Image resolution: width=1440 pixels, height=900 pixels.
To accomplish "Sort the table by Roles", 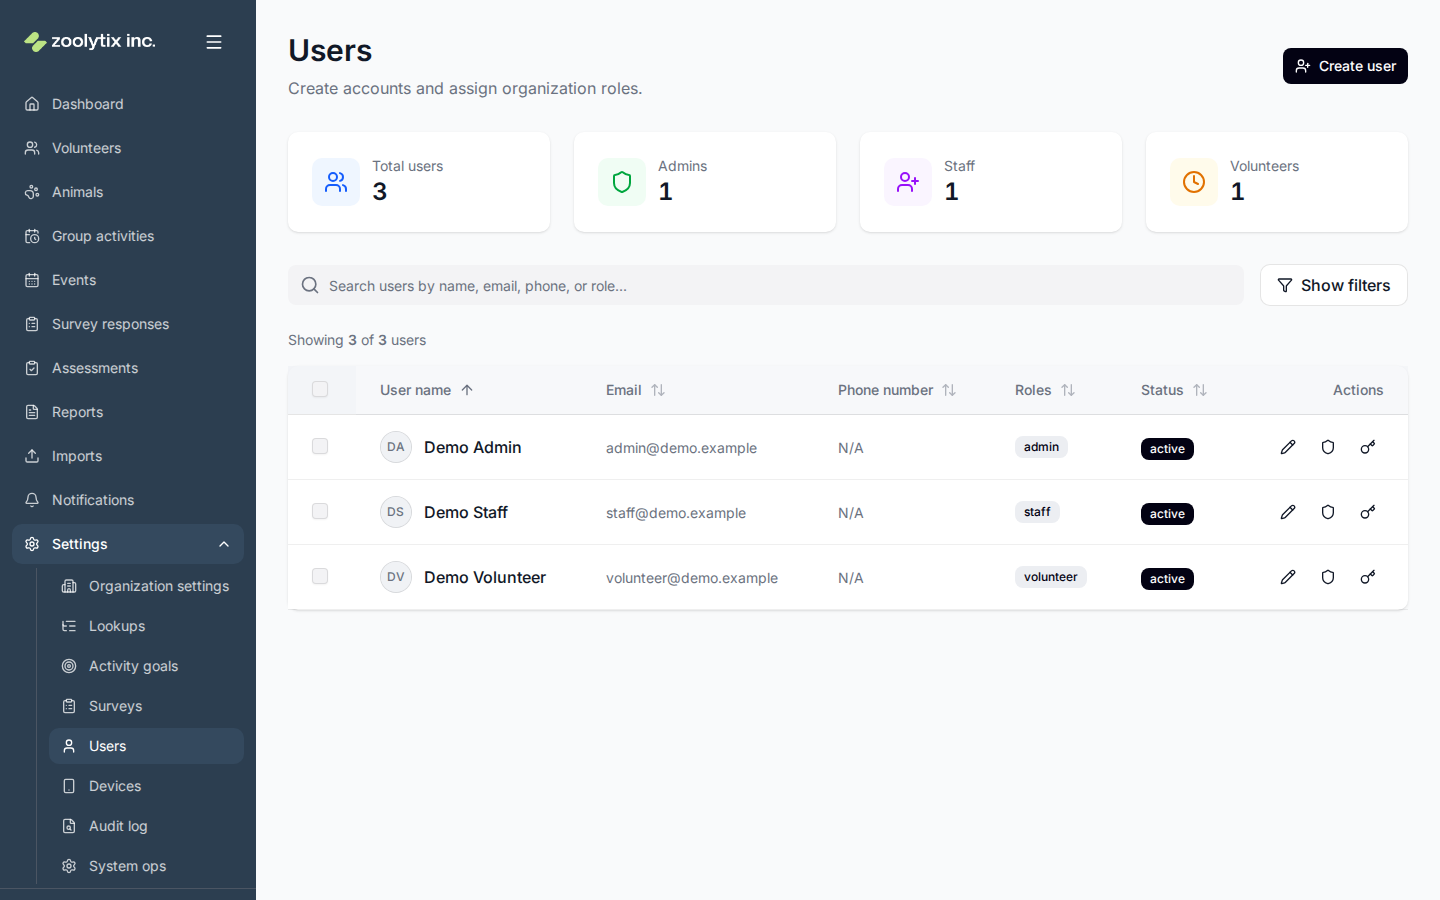I will click(1045, 390).
